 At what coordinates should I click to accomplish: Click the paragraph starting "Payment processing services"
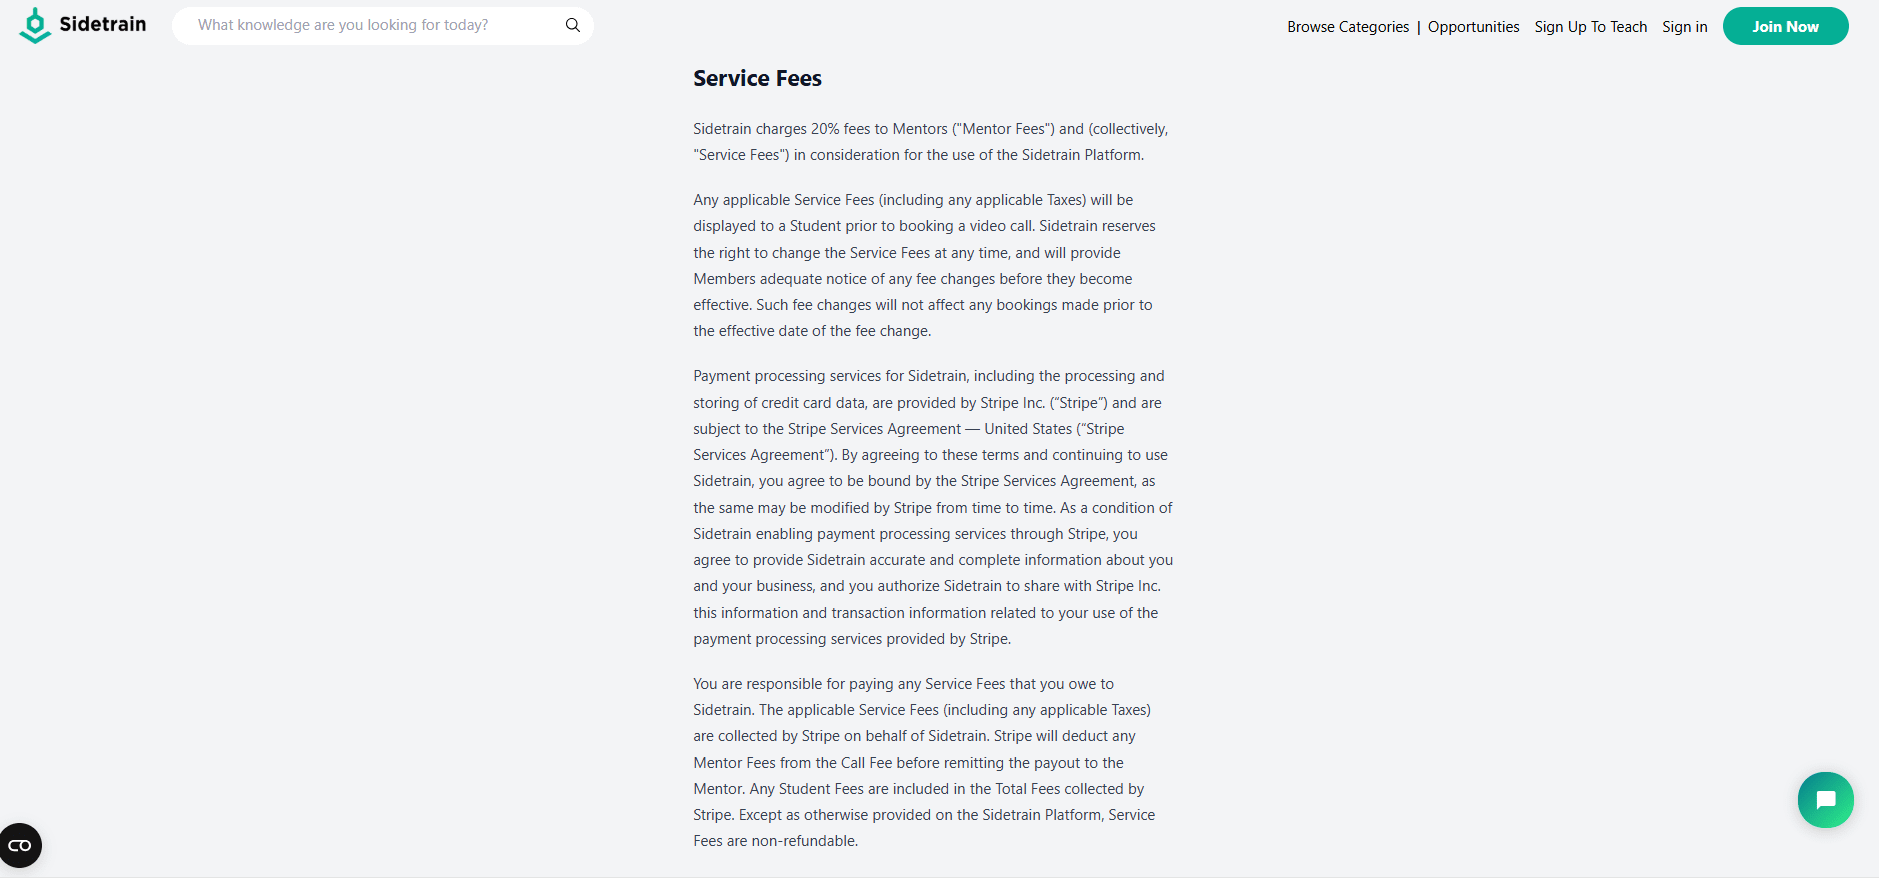(x=932, y=507)
